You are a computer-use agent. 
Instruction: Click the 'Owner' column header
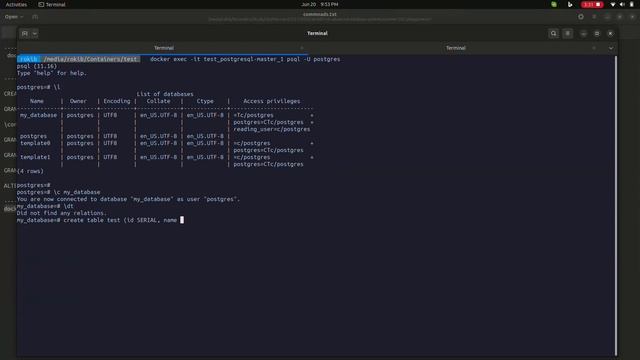(x=78, y=101)
